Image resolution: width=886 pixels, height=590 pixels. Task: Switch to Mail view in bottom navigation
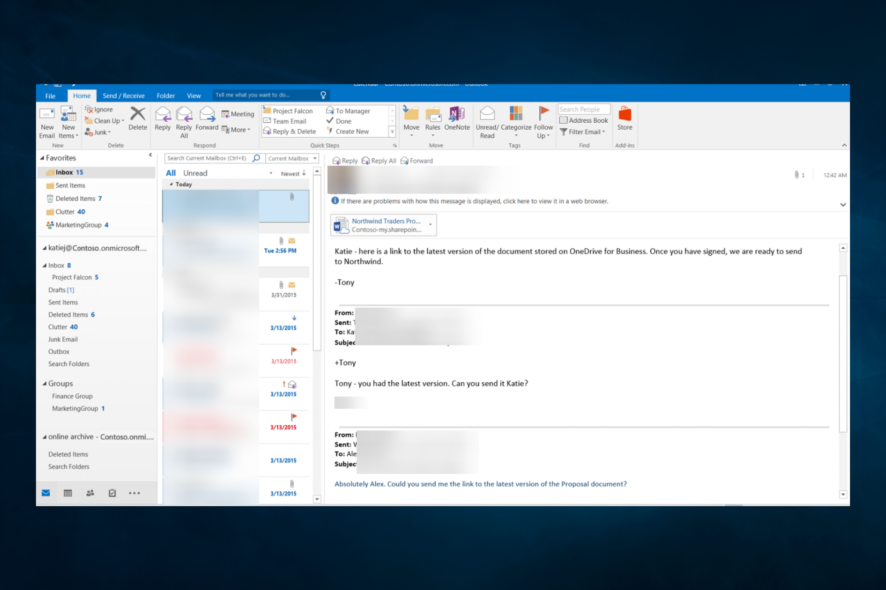click(46, 493)
